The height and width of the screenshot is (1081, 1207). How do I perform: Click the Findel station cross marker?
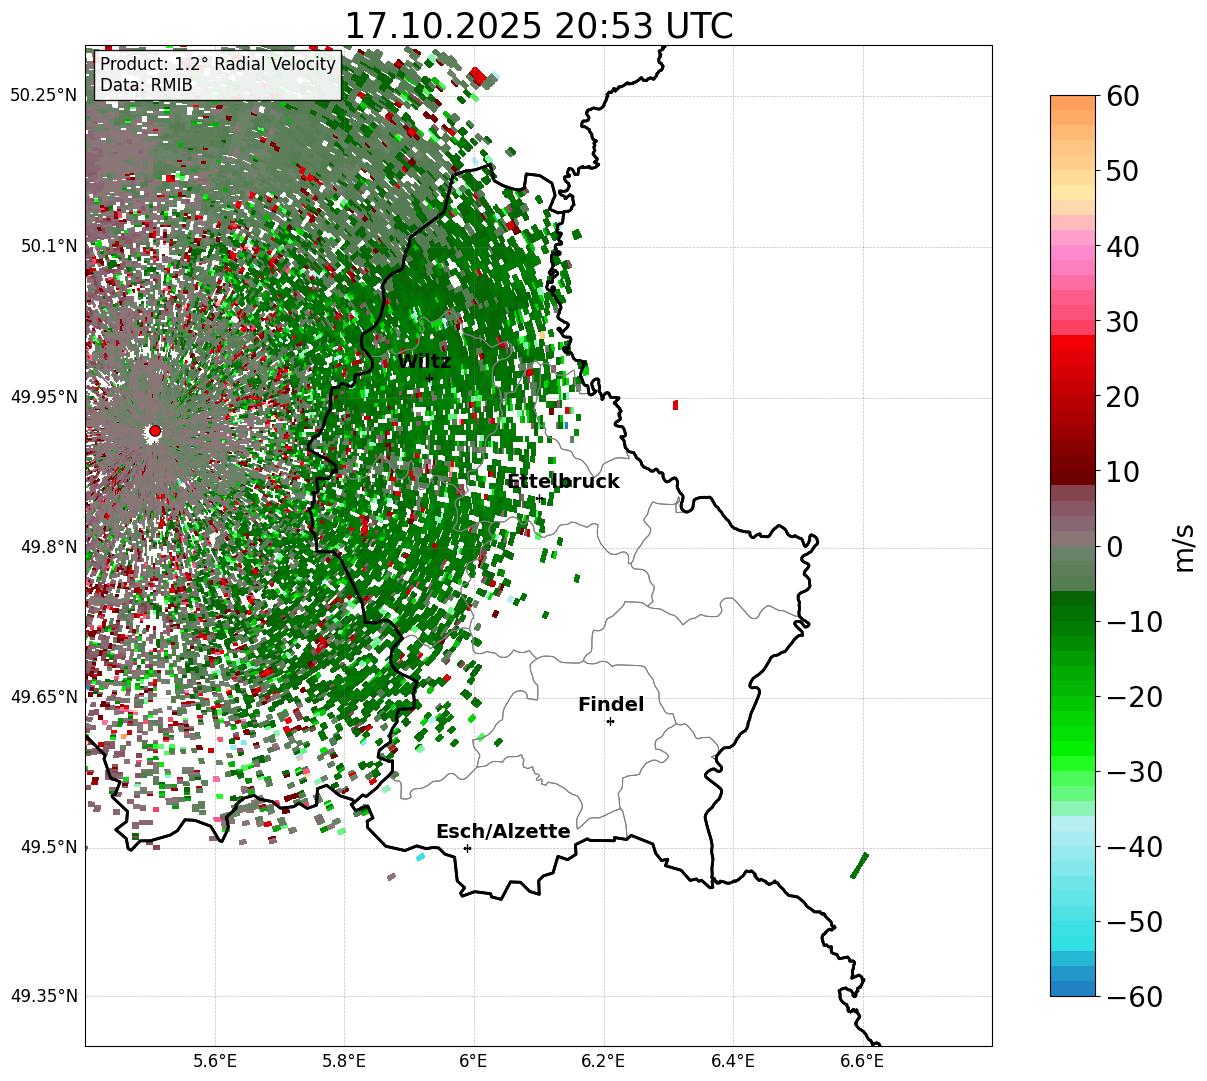coord(610,721)
